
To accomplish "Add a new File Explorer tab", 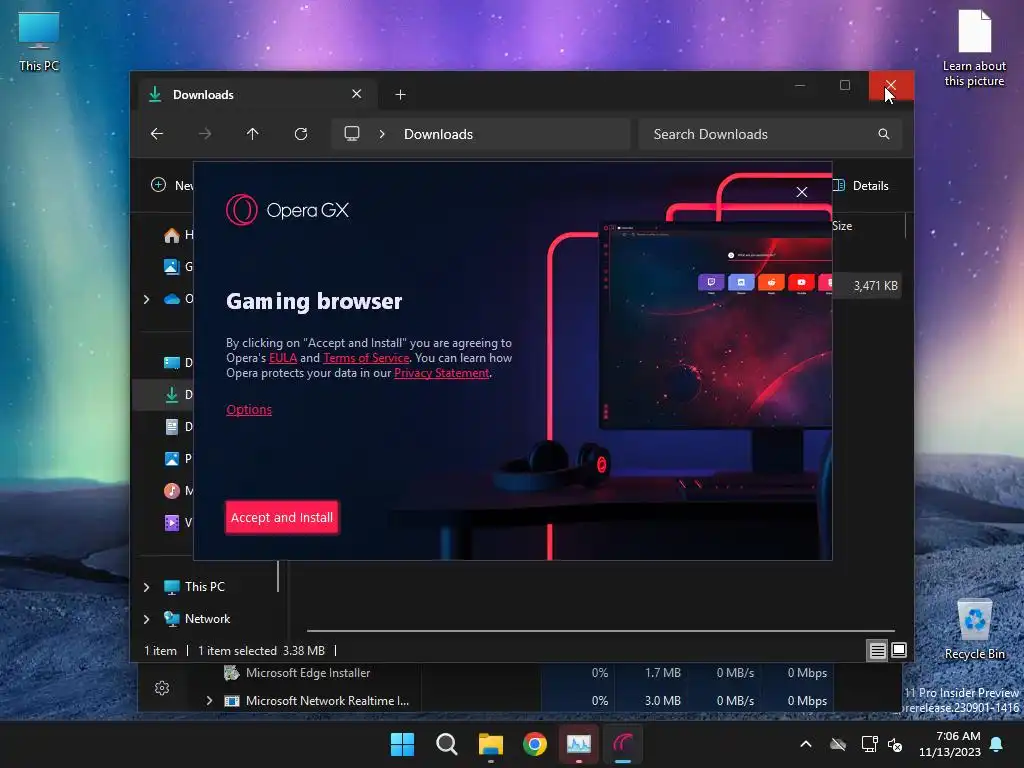I will [x=400, y=95].
